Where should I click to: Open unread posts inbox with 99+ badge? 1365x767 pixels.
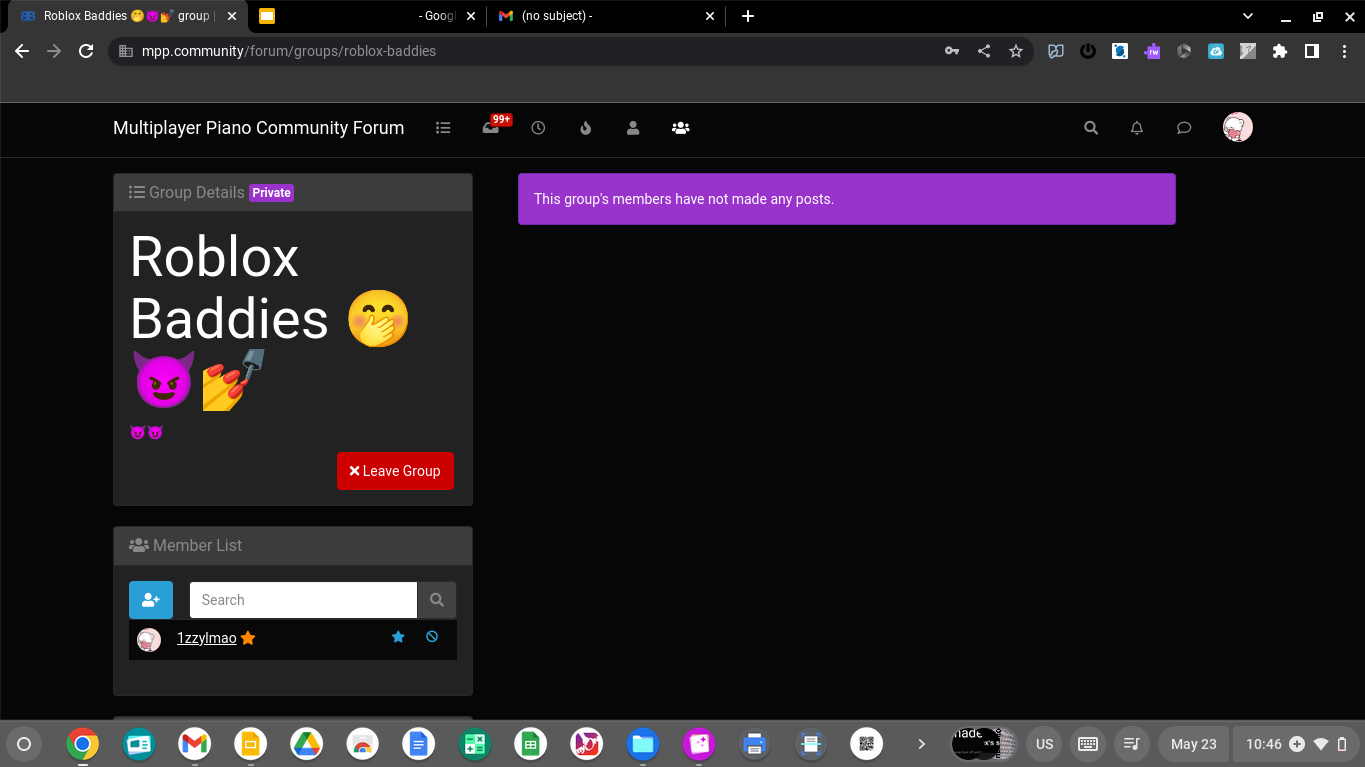[x=491, y=128]
